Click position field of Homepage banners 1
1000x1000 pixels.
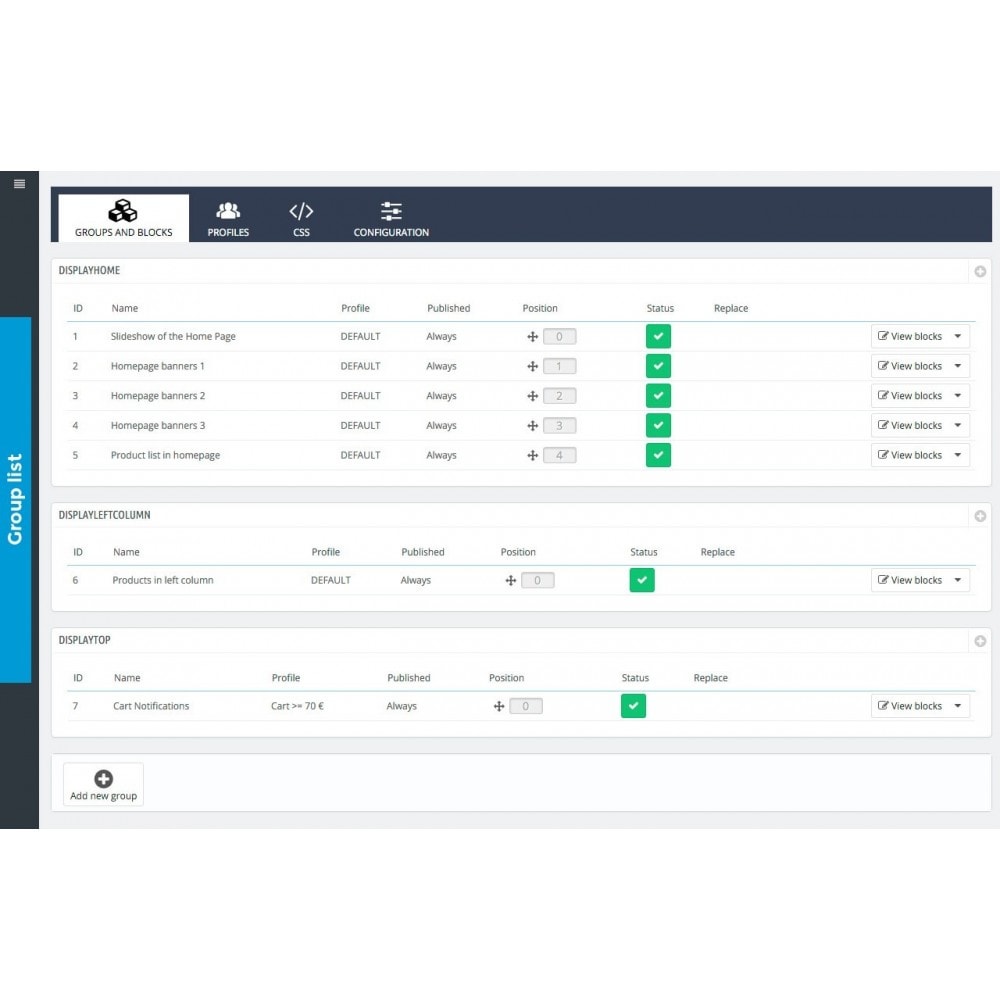559,367
